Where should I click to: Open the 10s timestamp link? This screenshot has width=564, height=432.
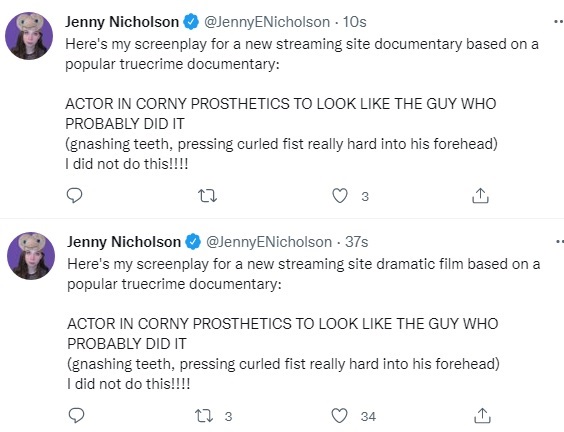354,22
